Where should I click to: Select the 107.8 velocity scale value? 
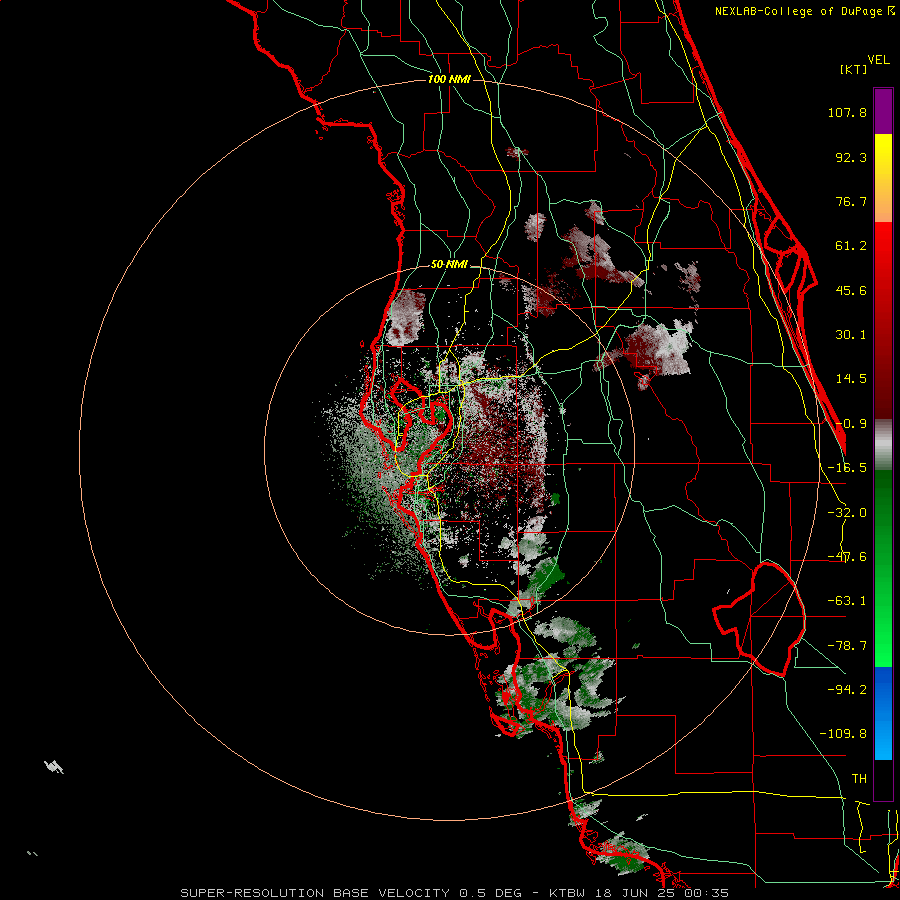pos(847,112)
